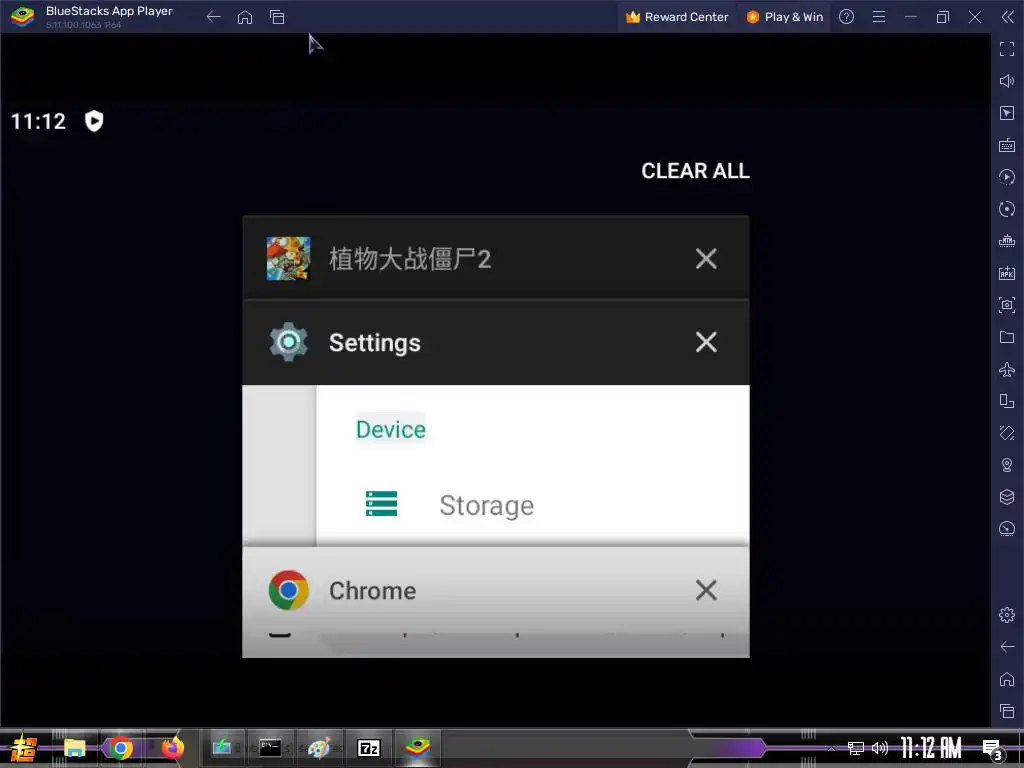1024x768 pixels.
Task: Open the multi-instance manager robot icon
Action: pyautogui.click(x=1007, y=241)
